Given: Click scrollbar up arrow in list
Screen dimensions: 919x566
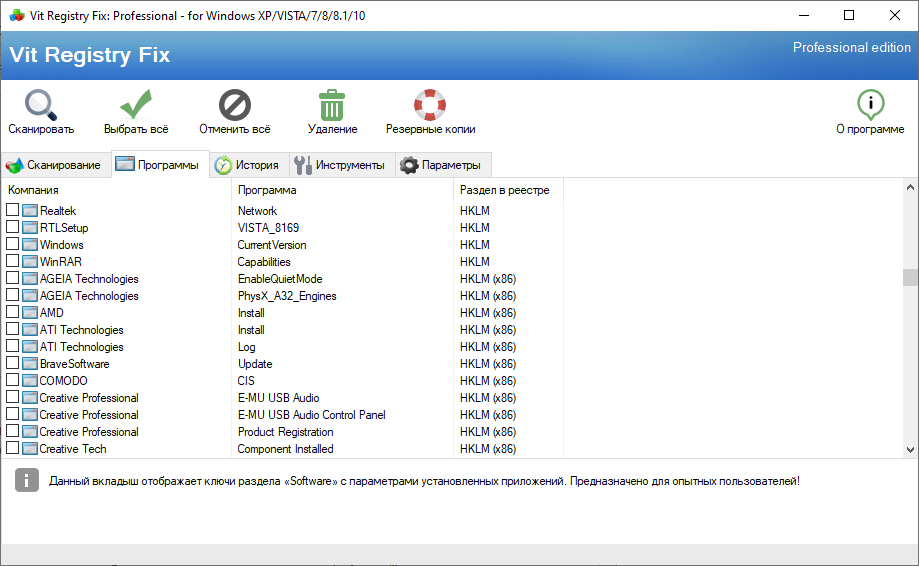Looking at the screenshot, I should (x=910, y=187).
